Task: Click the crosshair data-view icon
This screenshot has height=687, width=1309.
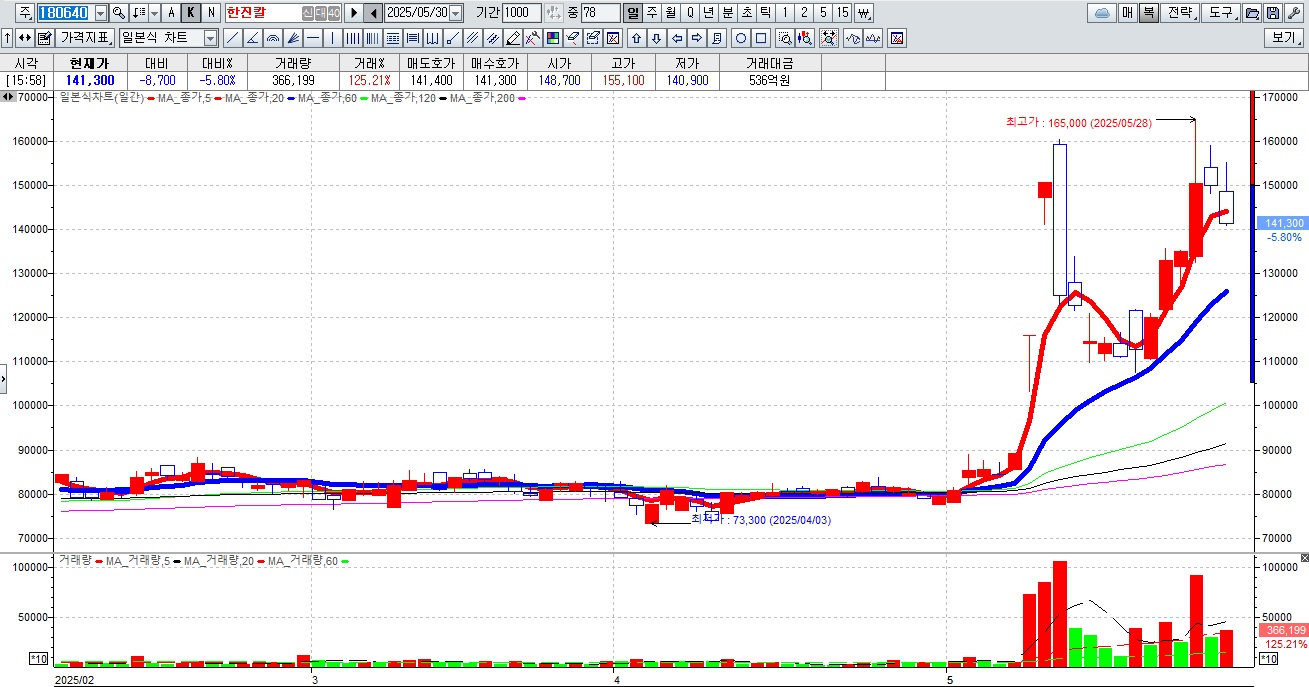Action: pos(829,38)
